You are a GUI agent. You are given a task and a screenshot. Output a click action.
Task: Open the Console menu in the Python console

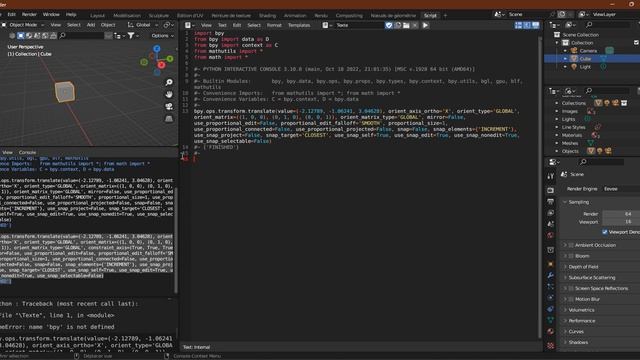point(27,152)
